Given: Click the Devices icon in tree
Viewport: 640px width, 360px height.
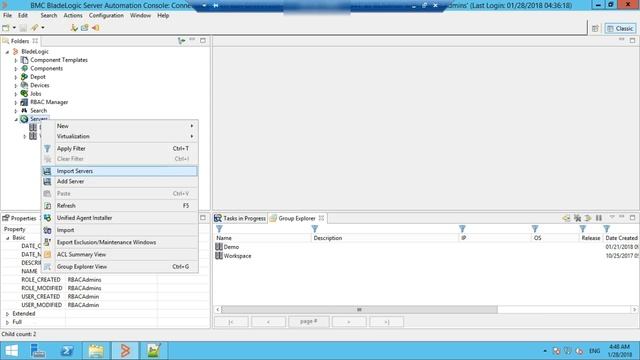Looking at the screenshot, I should (x=24, y=85).
